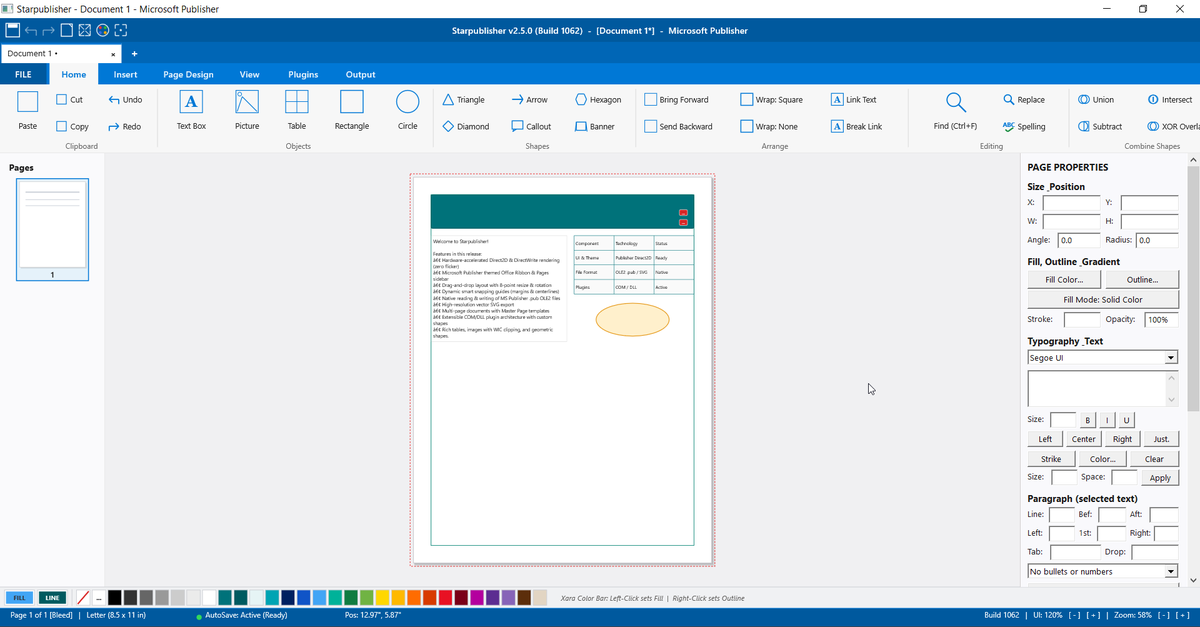Screen dimensions: 1200x627
Task: Open the color palette circle icon
Action: click(102, 30)
